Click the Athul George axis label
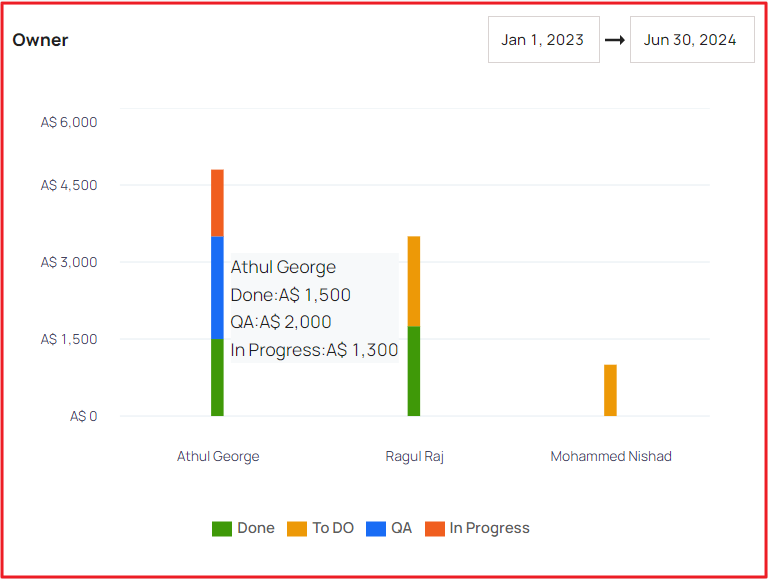This screenshot has height=579, width=768. tap(218, 456)
